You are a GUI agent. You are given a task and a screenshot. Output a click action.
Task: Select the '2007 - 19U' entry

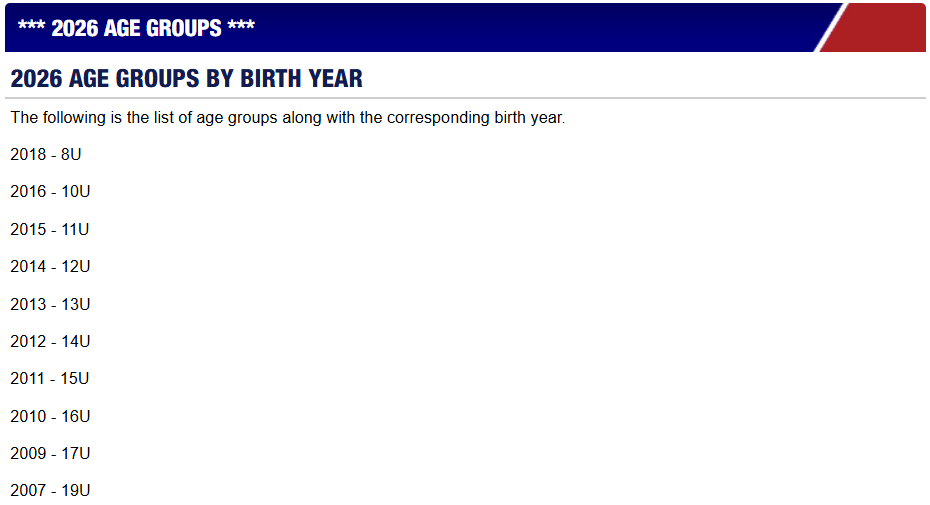(50, 491)
